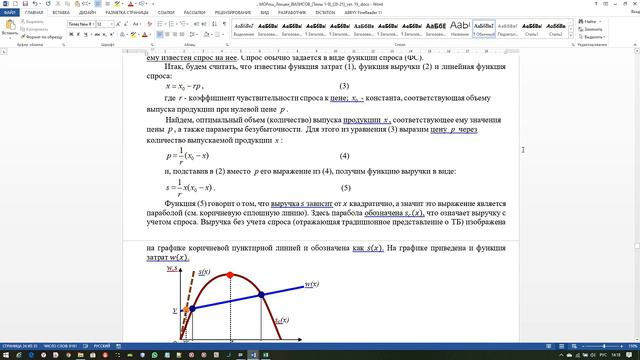Open Windows Start button
Screen dimensions: 640x360
6,355
